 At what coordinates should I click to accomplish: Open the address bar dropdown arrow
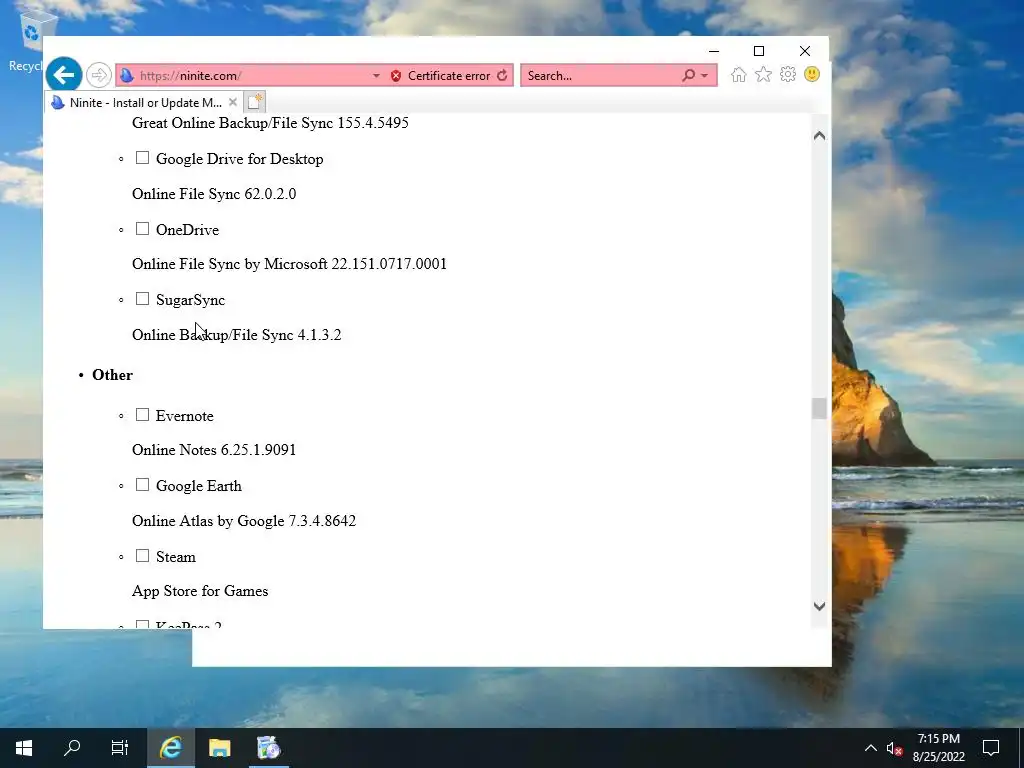point(376,76)
